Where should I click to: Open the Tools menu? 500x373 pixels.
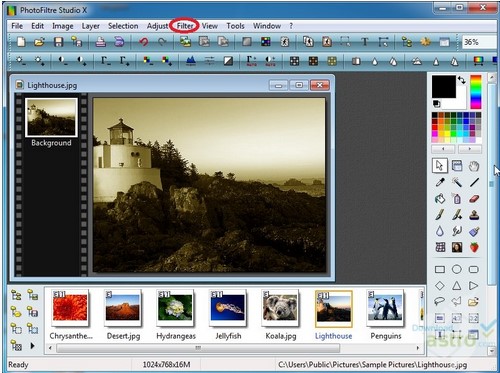tap(235, 26)
